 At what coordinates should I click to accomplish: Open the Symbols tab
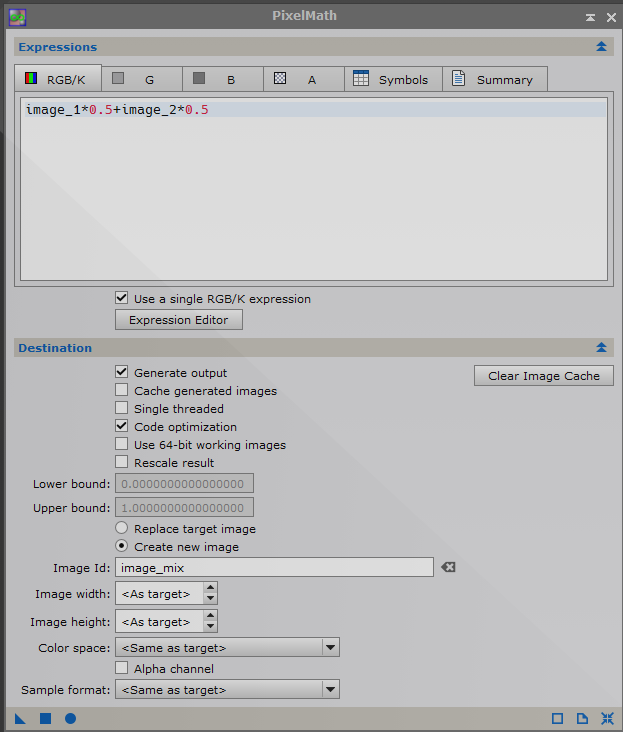click(393, 79)
